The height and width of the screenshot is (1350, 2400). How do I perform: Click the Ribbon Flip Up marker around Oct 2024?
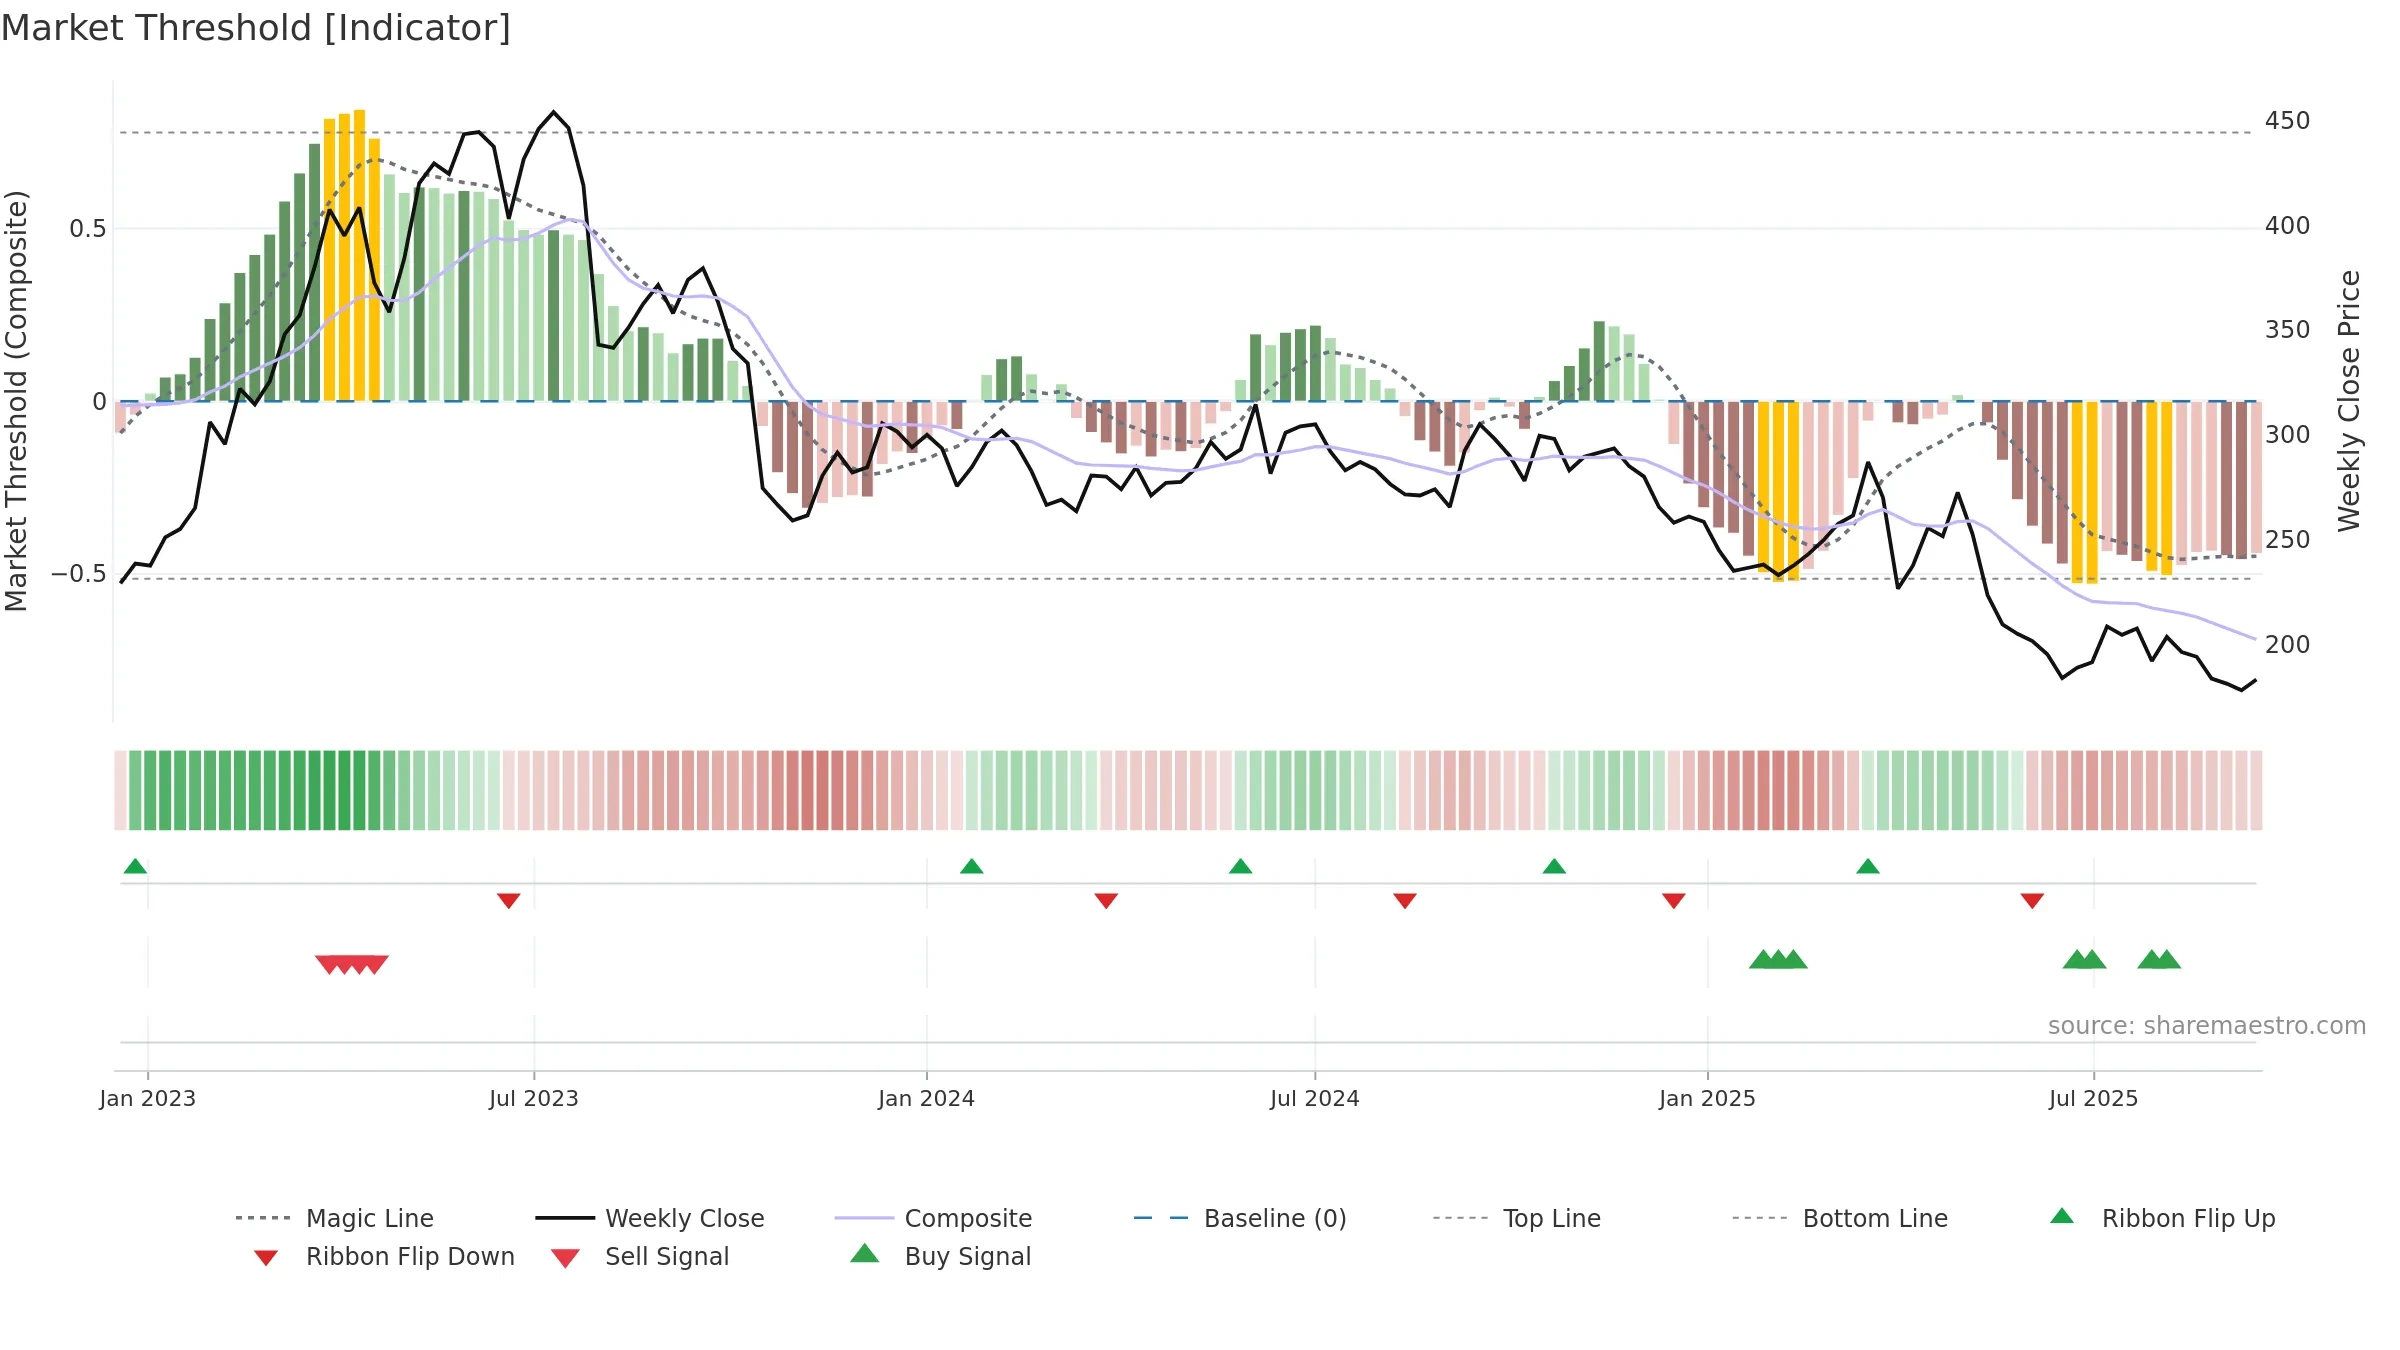click(1554, 866)
